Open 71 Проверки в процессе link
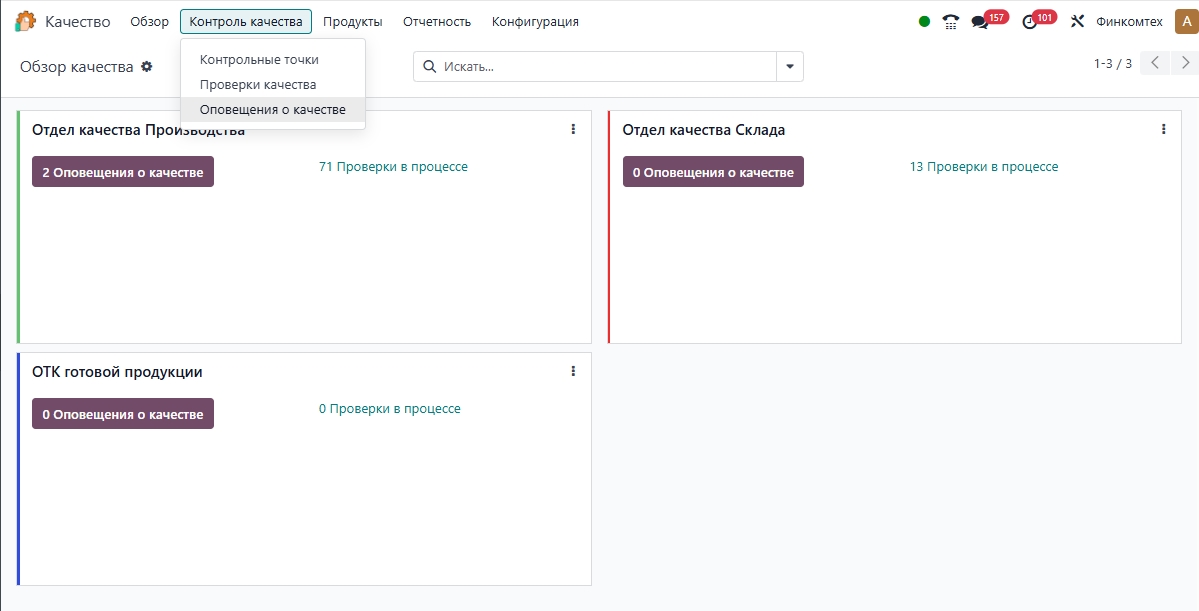The height and width of the screenshot is (611, 1199). pos(393,167)
